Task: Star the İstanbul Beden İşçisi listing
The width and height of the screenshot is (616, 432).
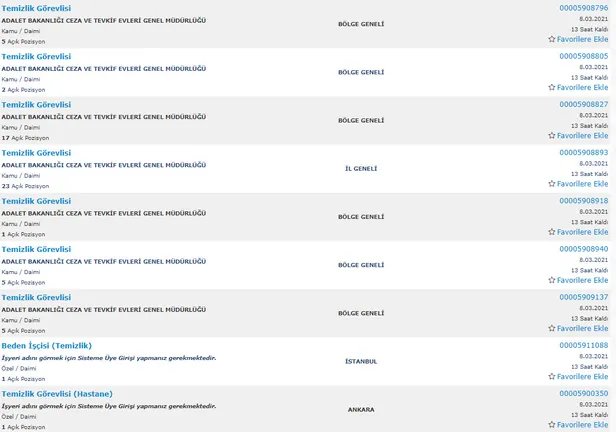Action: [x=552, y=376]
